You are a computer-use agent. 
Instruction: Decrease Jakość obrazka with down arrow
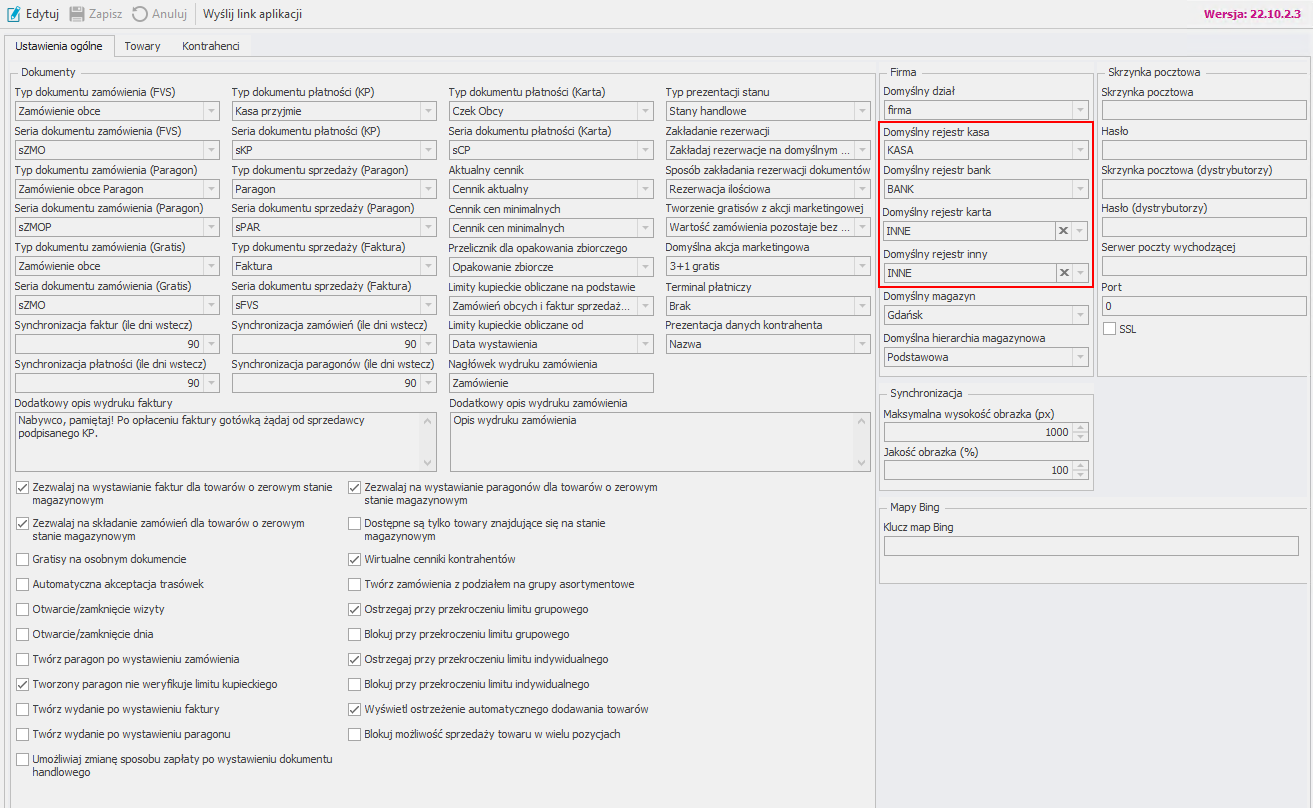1080,474
